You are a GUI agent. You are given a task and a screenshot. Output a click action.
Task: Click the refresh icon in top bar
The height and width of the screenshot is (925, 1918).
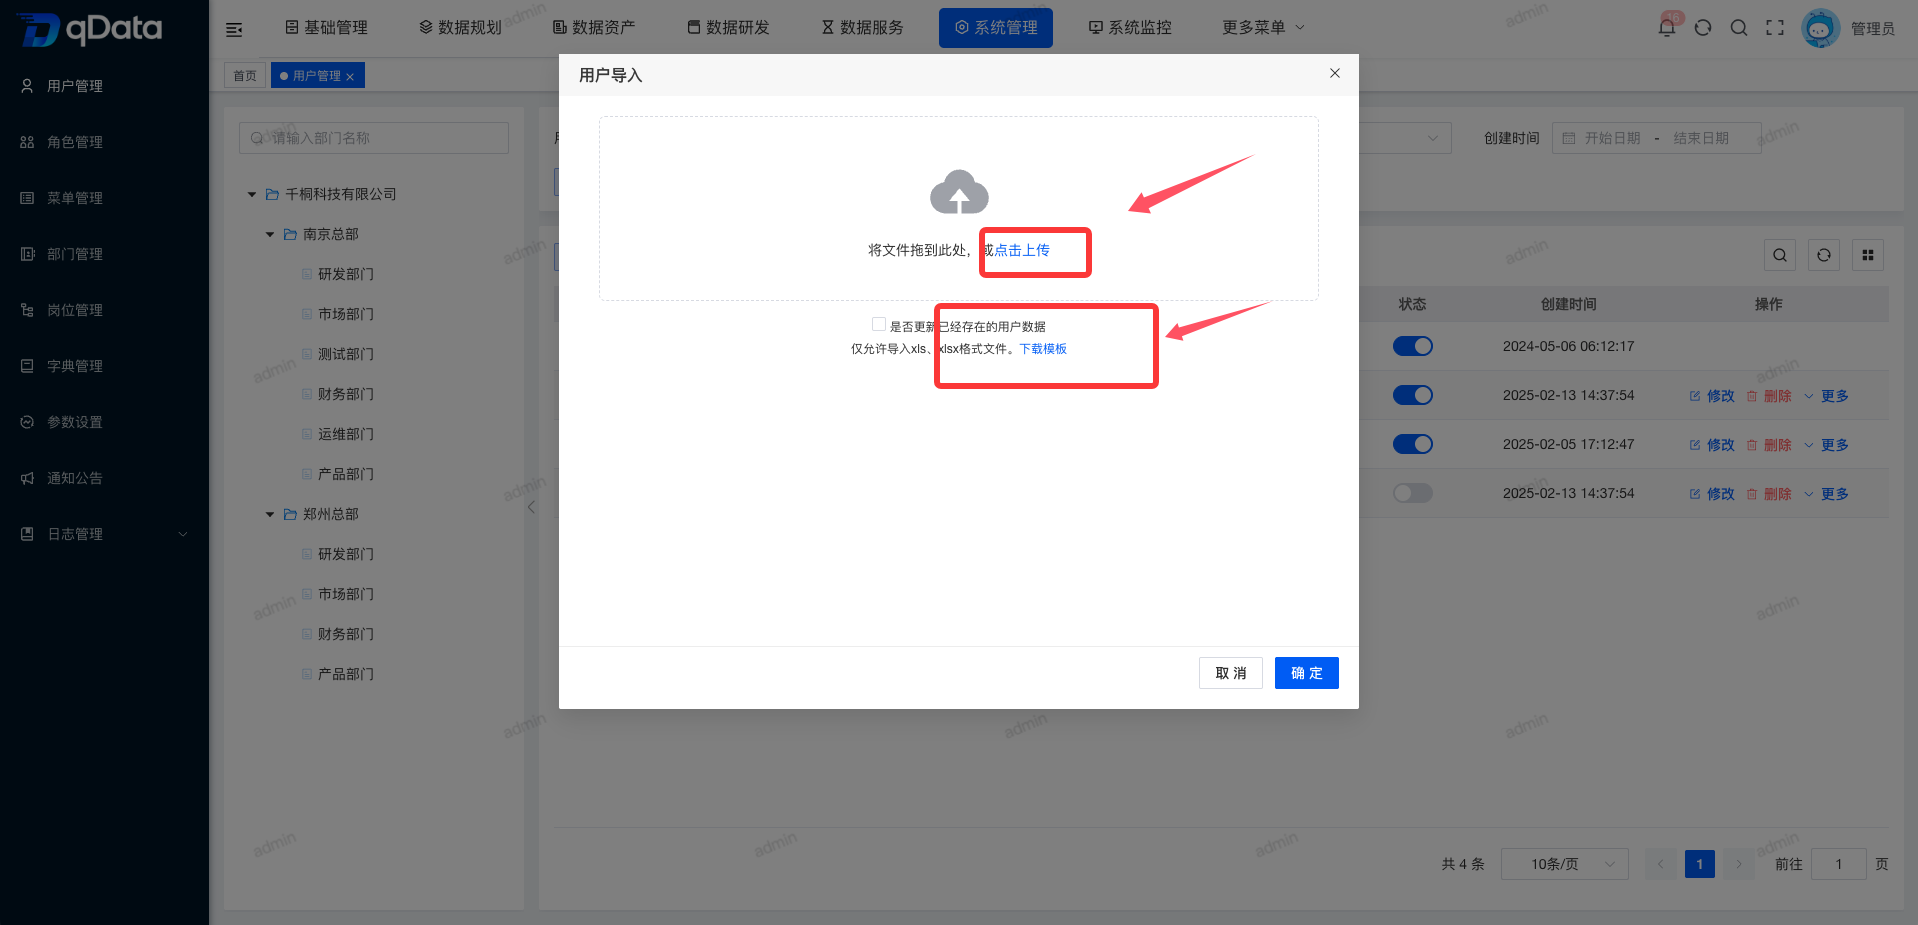pyautogui.click(x=1703, y=28)
